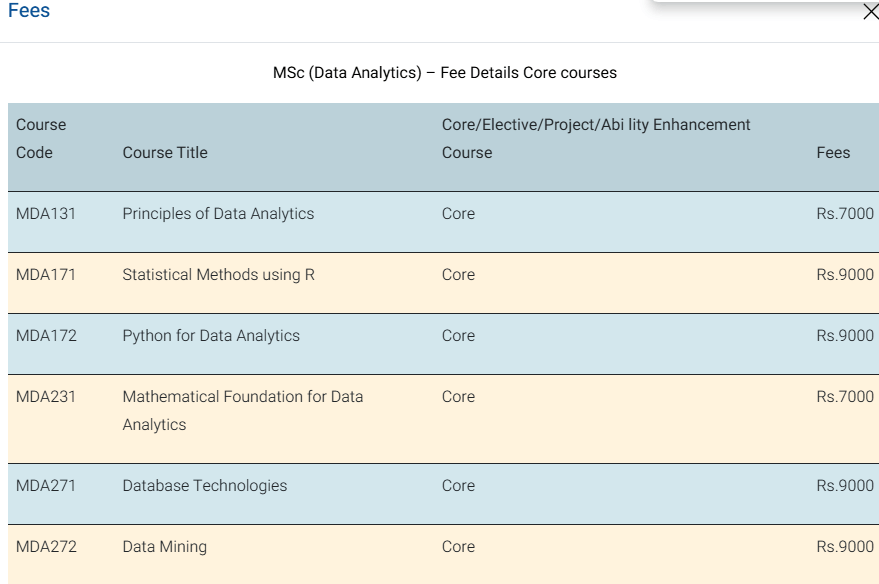The image size is (879, 584).
Task: Click the Rs.9000 fee for Python course
Action: pyautogui.click(x=844, y=336)
